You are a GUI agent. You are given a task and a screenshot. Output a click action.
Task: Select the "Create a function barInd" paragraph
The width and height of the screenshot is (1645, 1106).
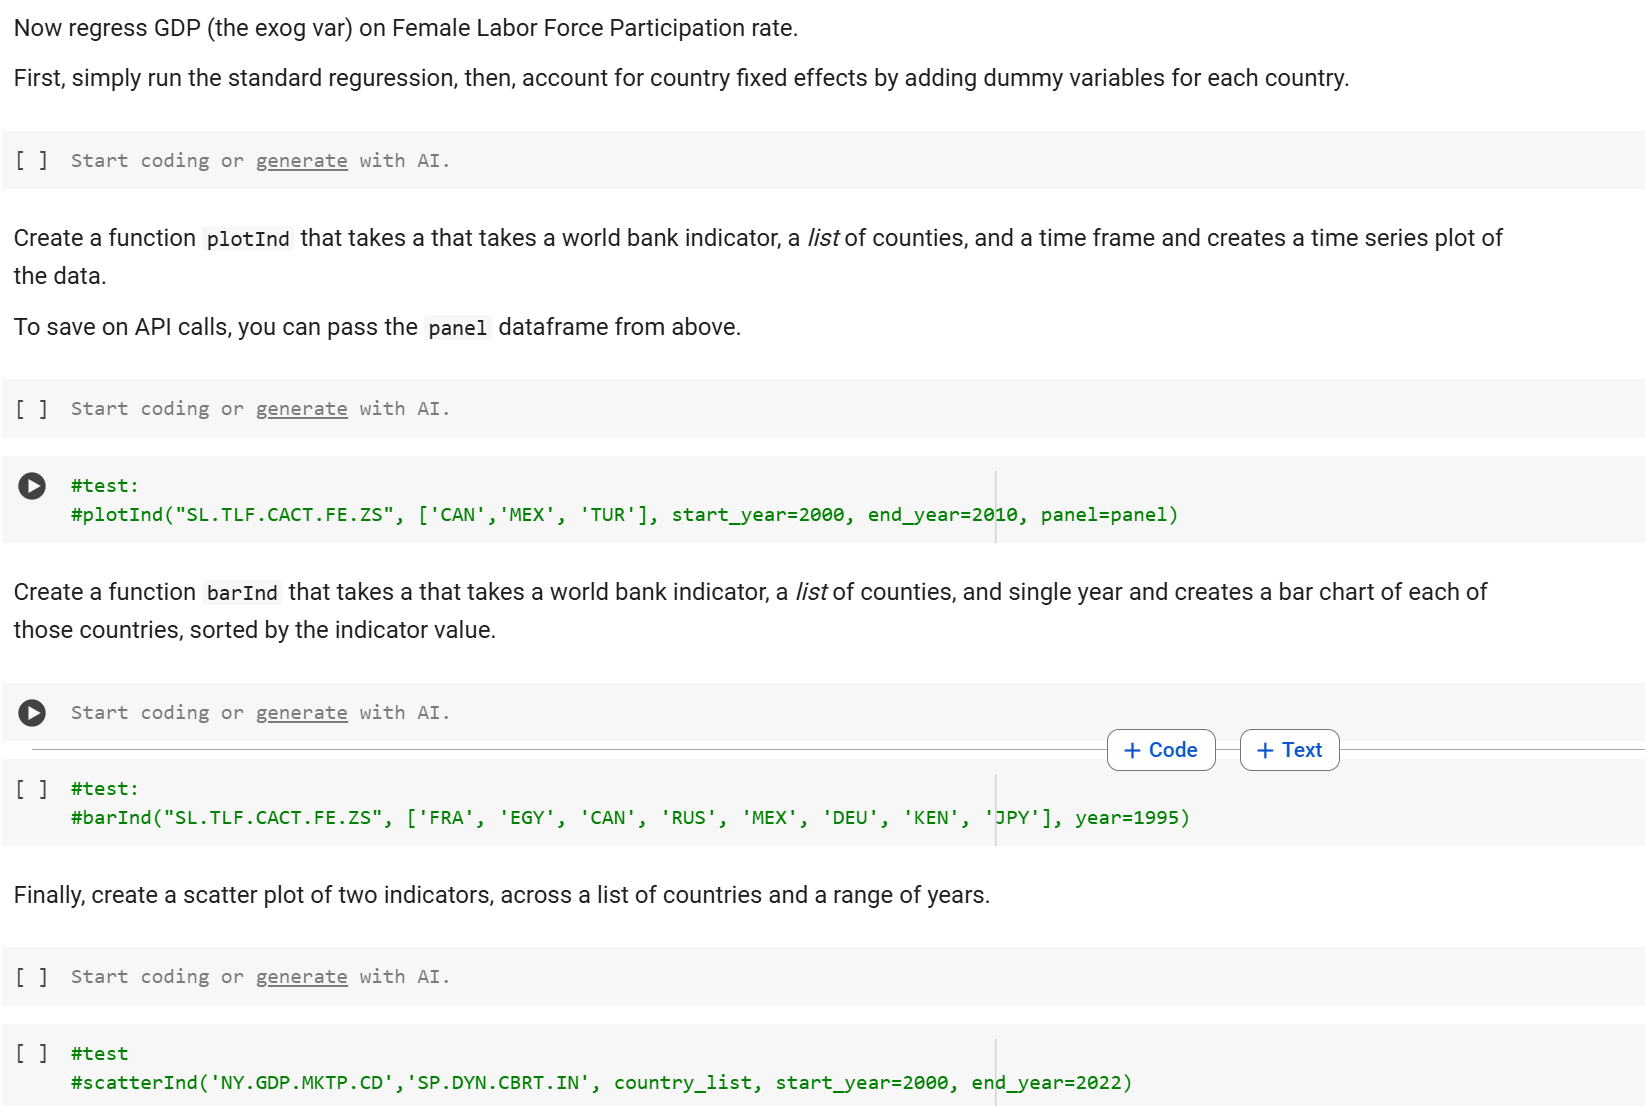click(750, 611)
